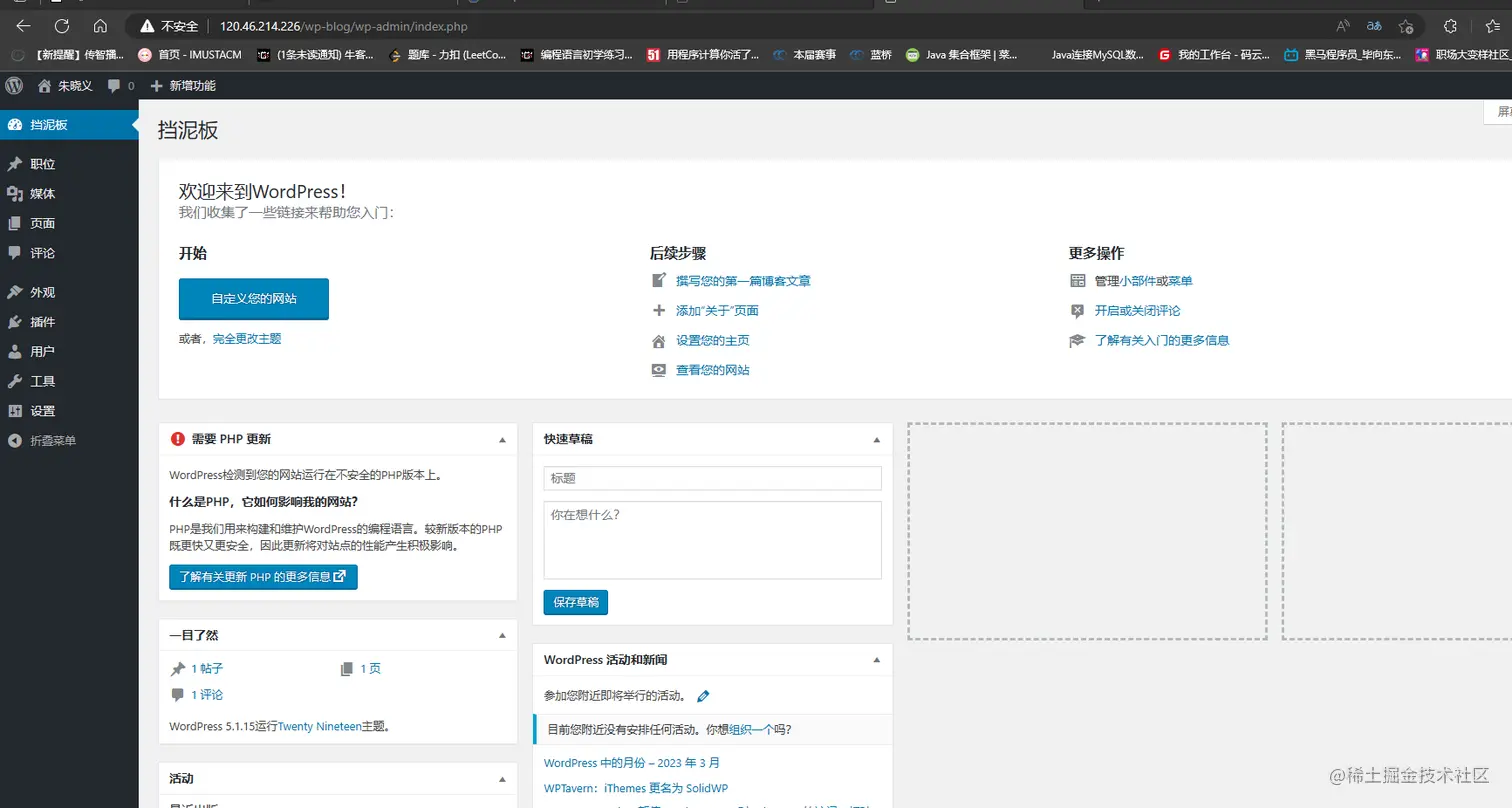
Task: Open 工具 in sidebar menu
Action: [69, 381]
